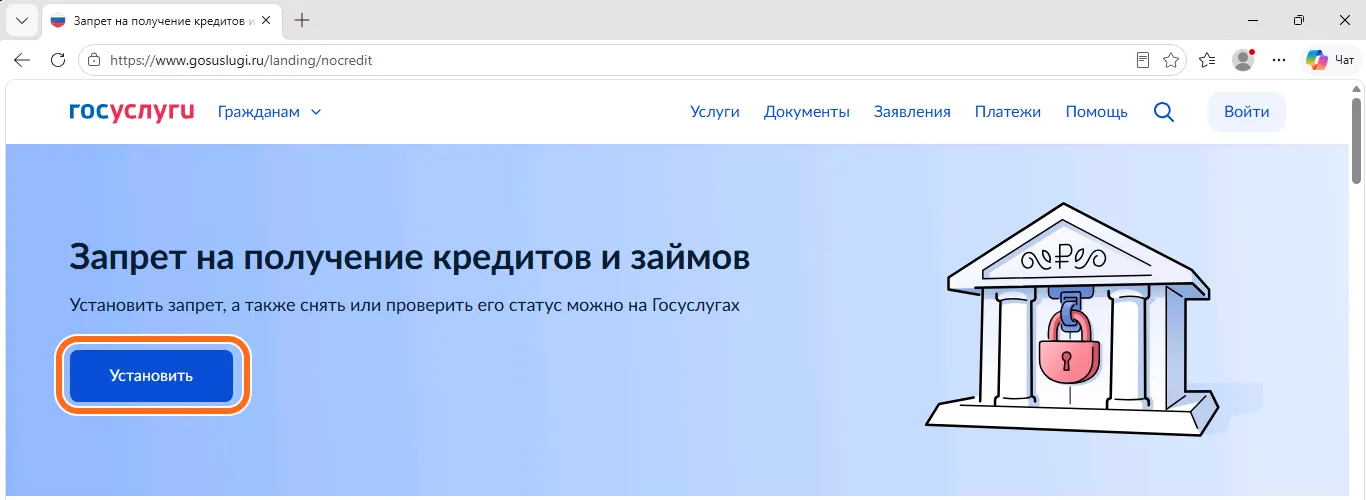Viewport: 1366px width, 500px height.
Task: Open the "Платежи" menu item
Action: pyautogui.click(x=1008, y=112)
